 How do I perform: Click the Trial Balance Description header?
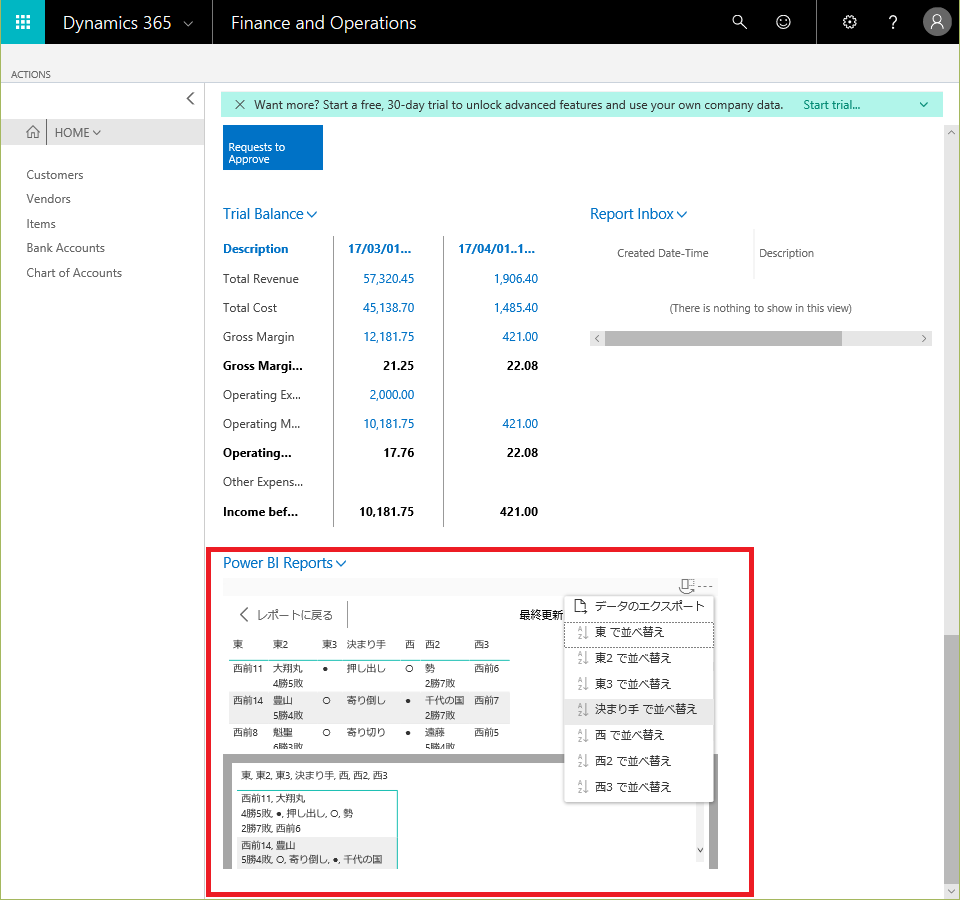[x=255, y=249]
